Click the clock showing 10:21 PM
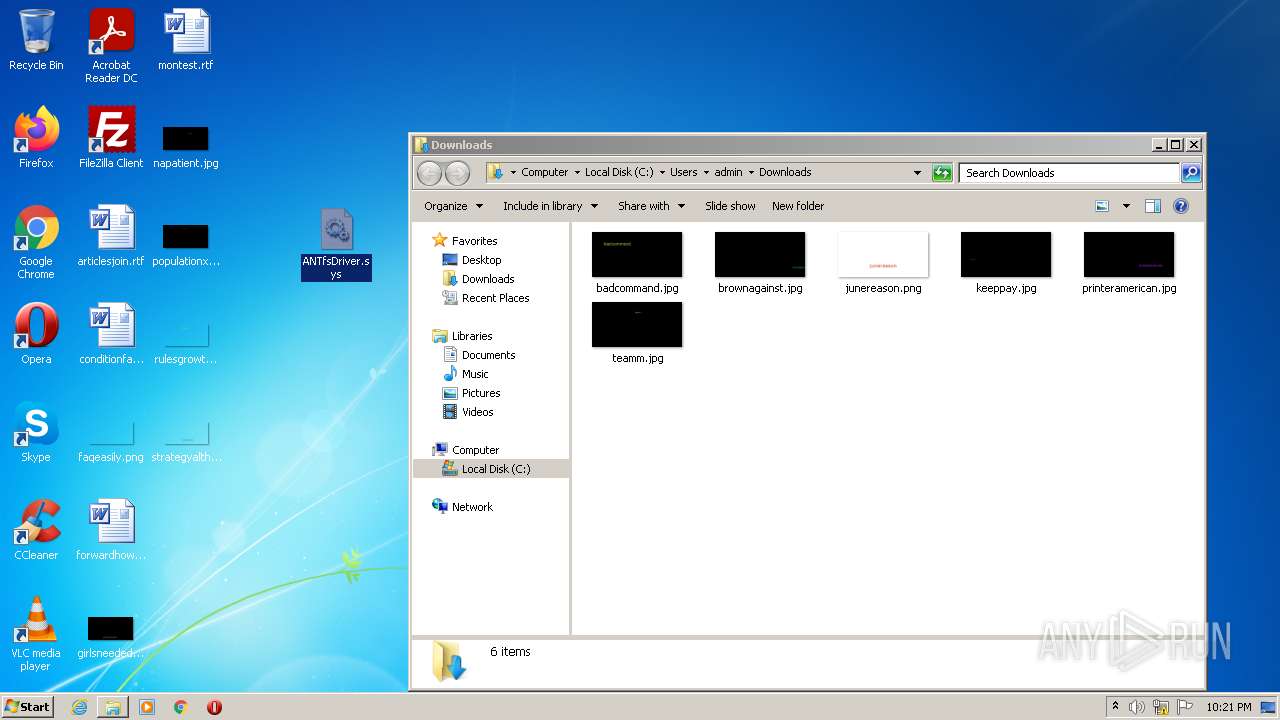 pyautogui.click(x=1229, y=707)
